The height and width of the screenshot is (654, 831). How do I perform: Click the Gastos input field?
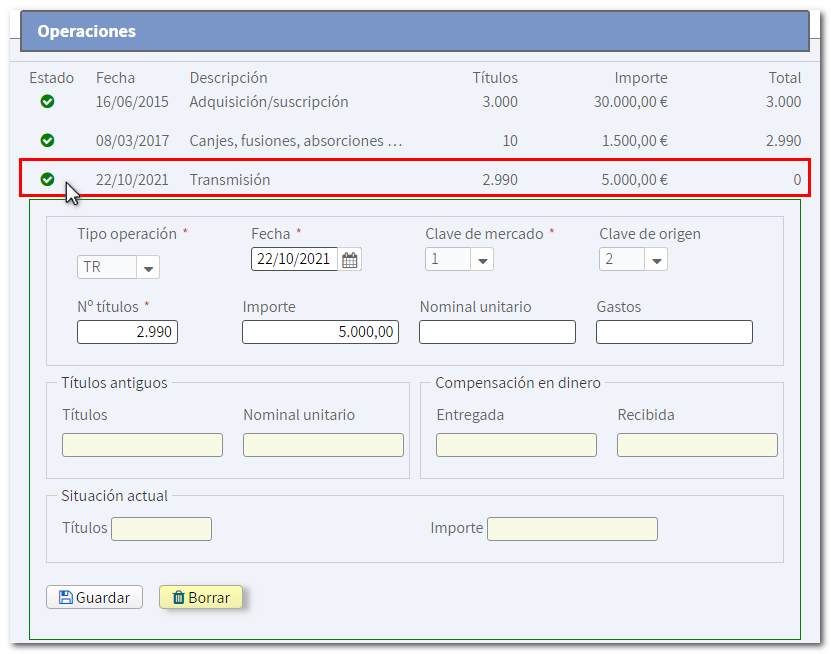674,332
